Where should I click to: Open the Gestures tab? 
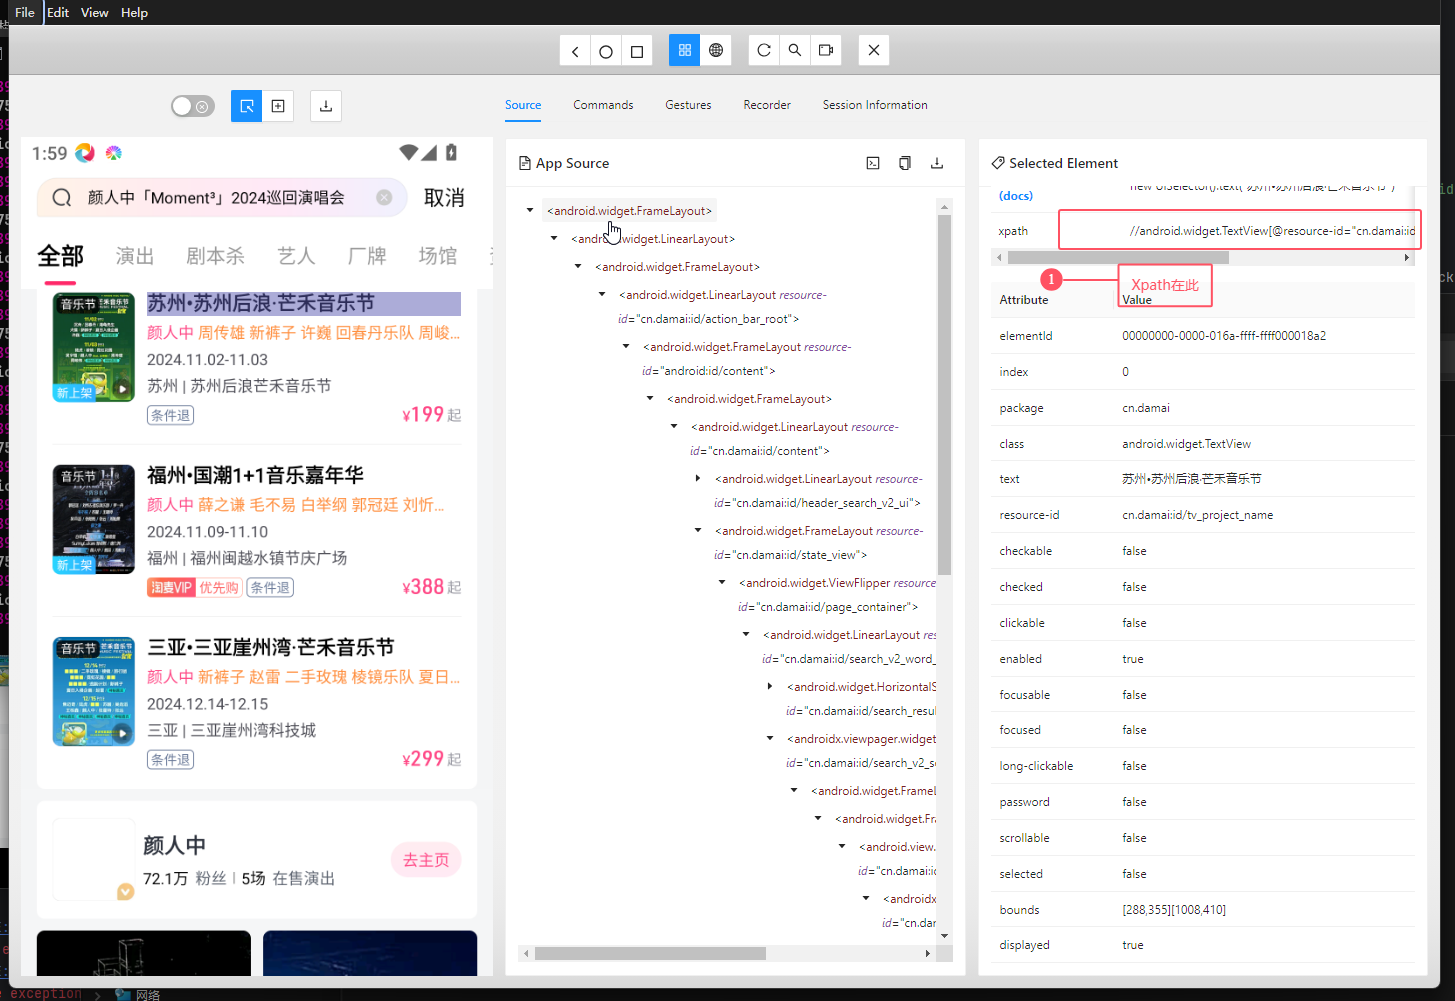pyautogui.click(x=688, y=105)
